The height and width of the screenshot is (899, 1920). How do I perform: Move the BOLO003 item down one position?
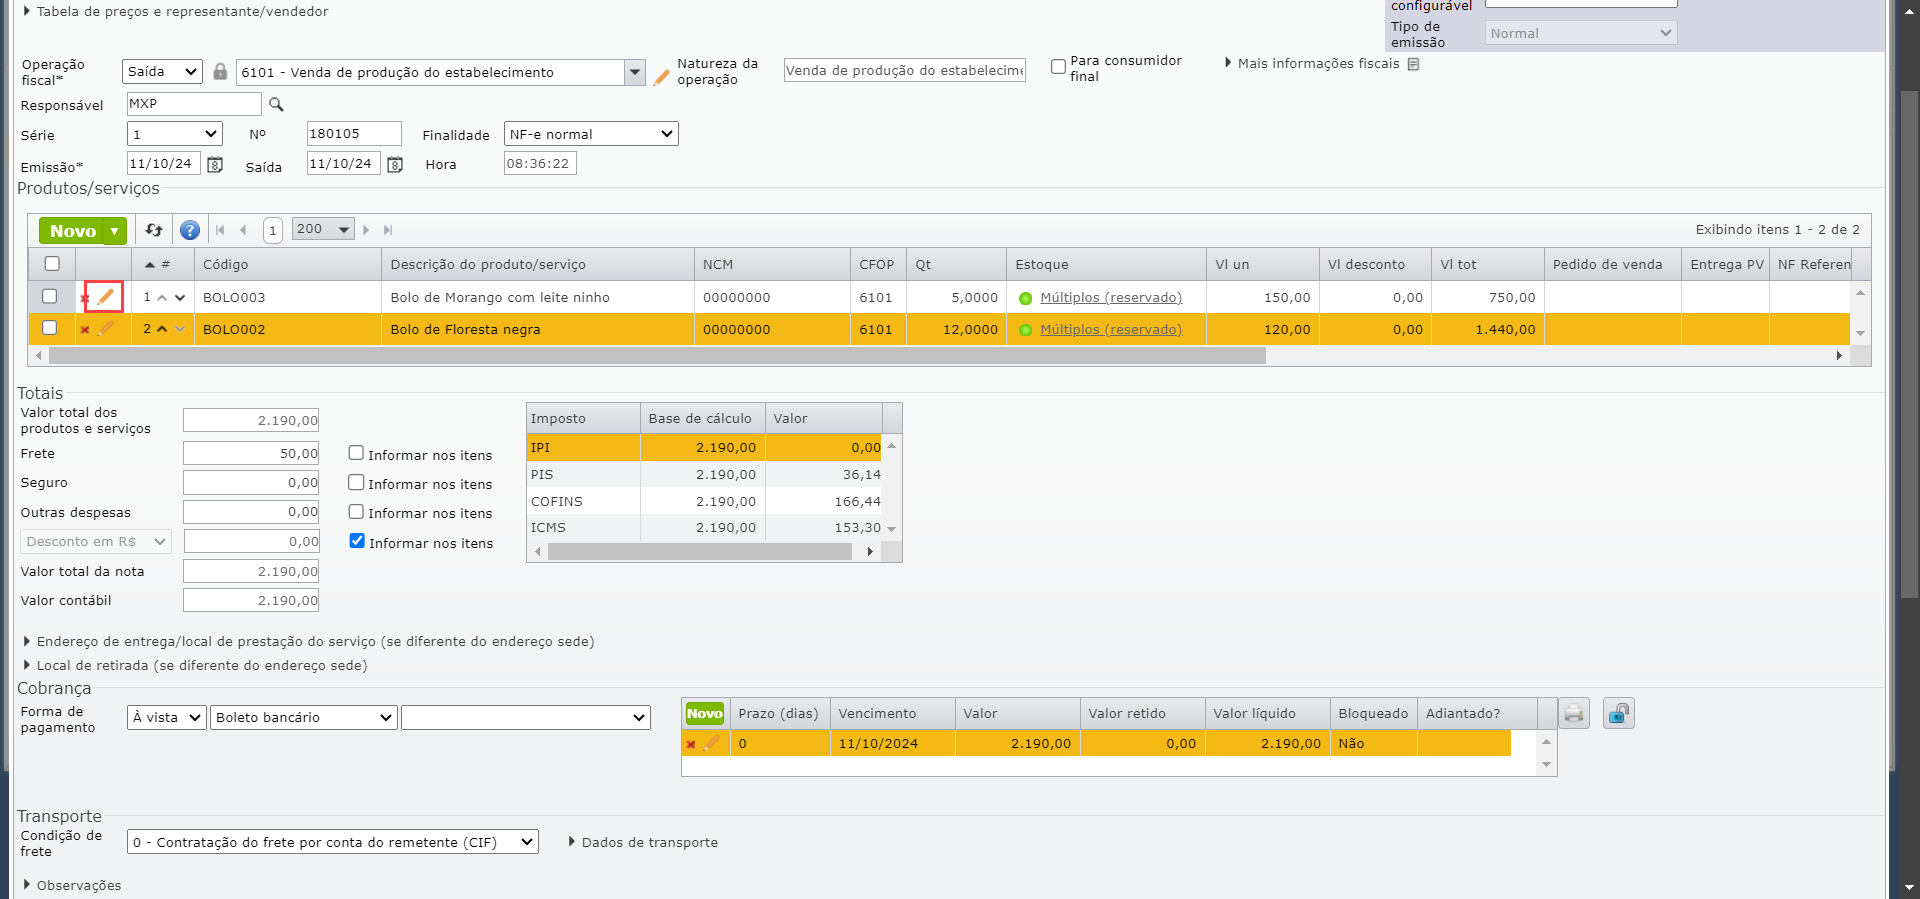pos(180,297)
